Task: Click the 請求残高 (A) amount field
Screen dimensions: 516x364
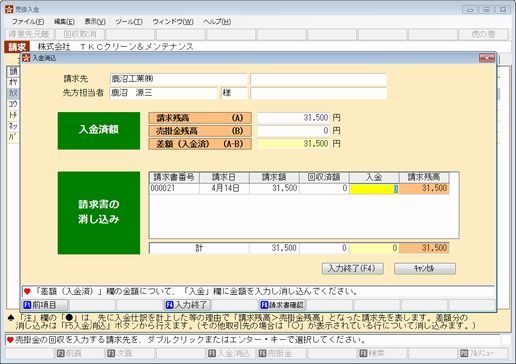Action: (x=293, y=118)
